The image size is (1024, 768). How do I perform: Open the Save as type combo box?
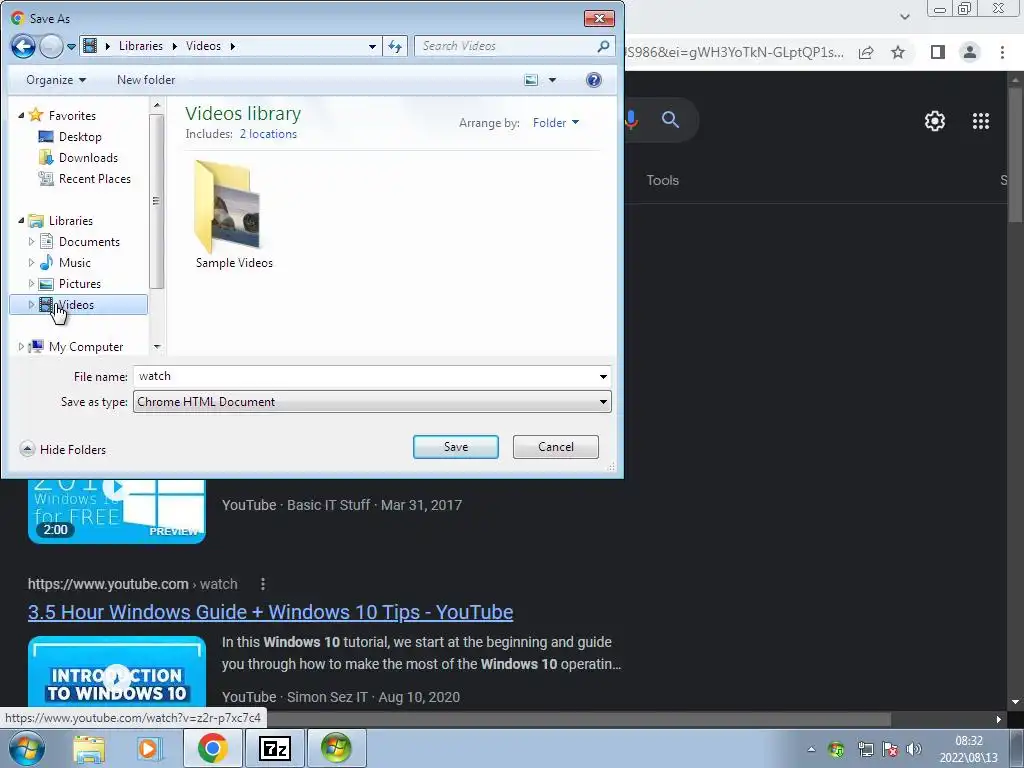[x=372, y=402]
